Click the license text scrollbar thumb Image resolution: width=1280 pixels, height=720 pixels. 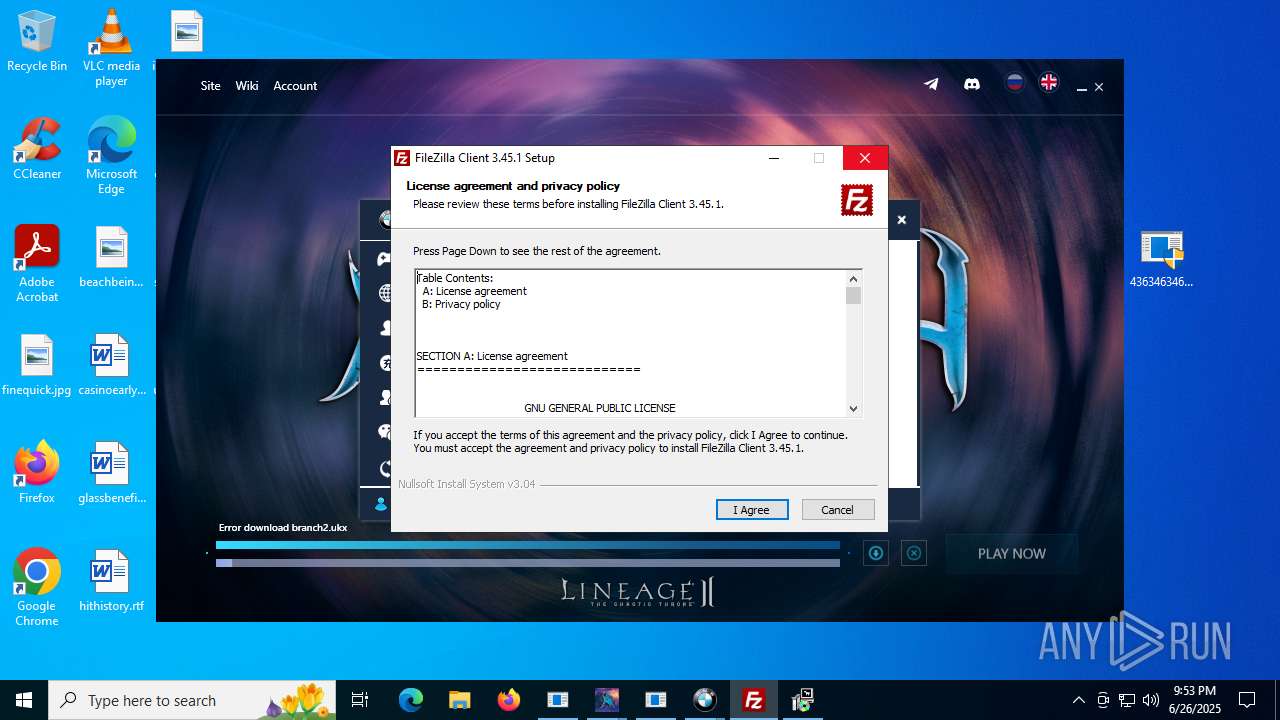pyautogui.click(x=853, y=296)
